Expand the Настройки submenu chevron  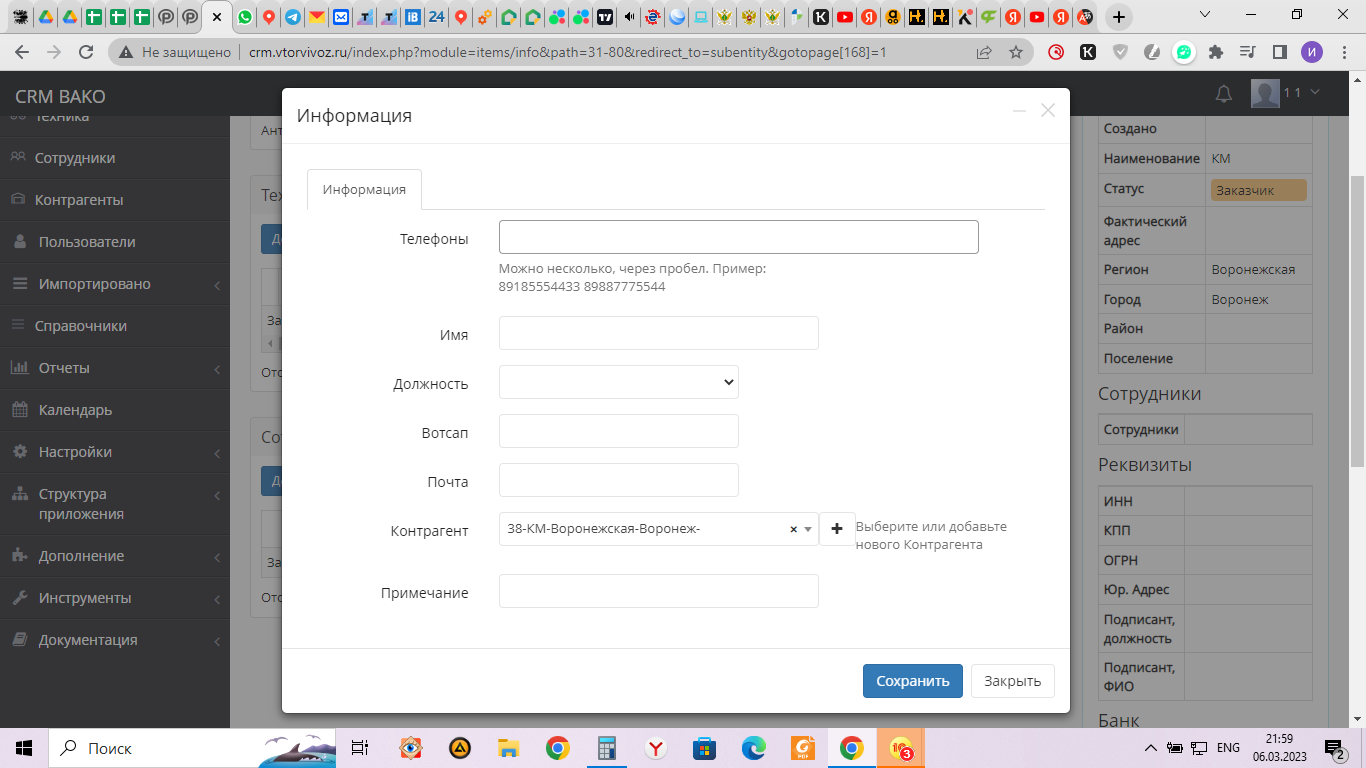[217, 453]
